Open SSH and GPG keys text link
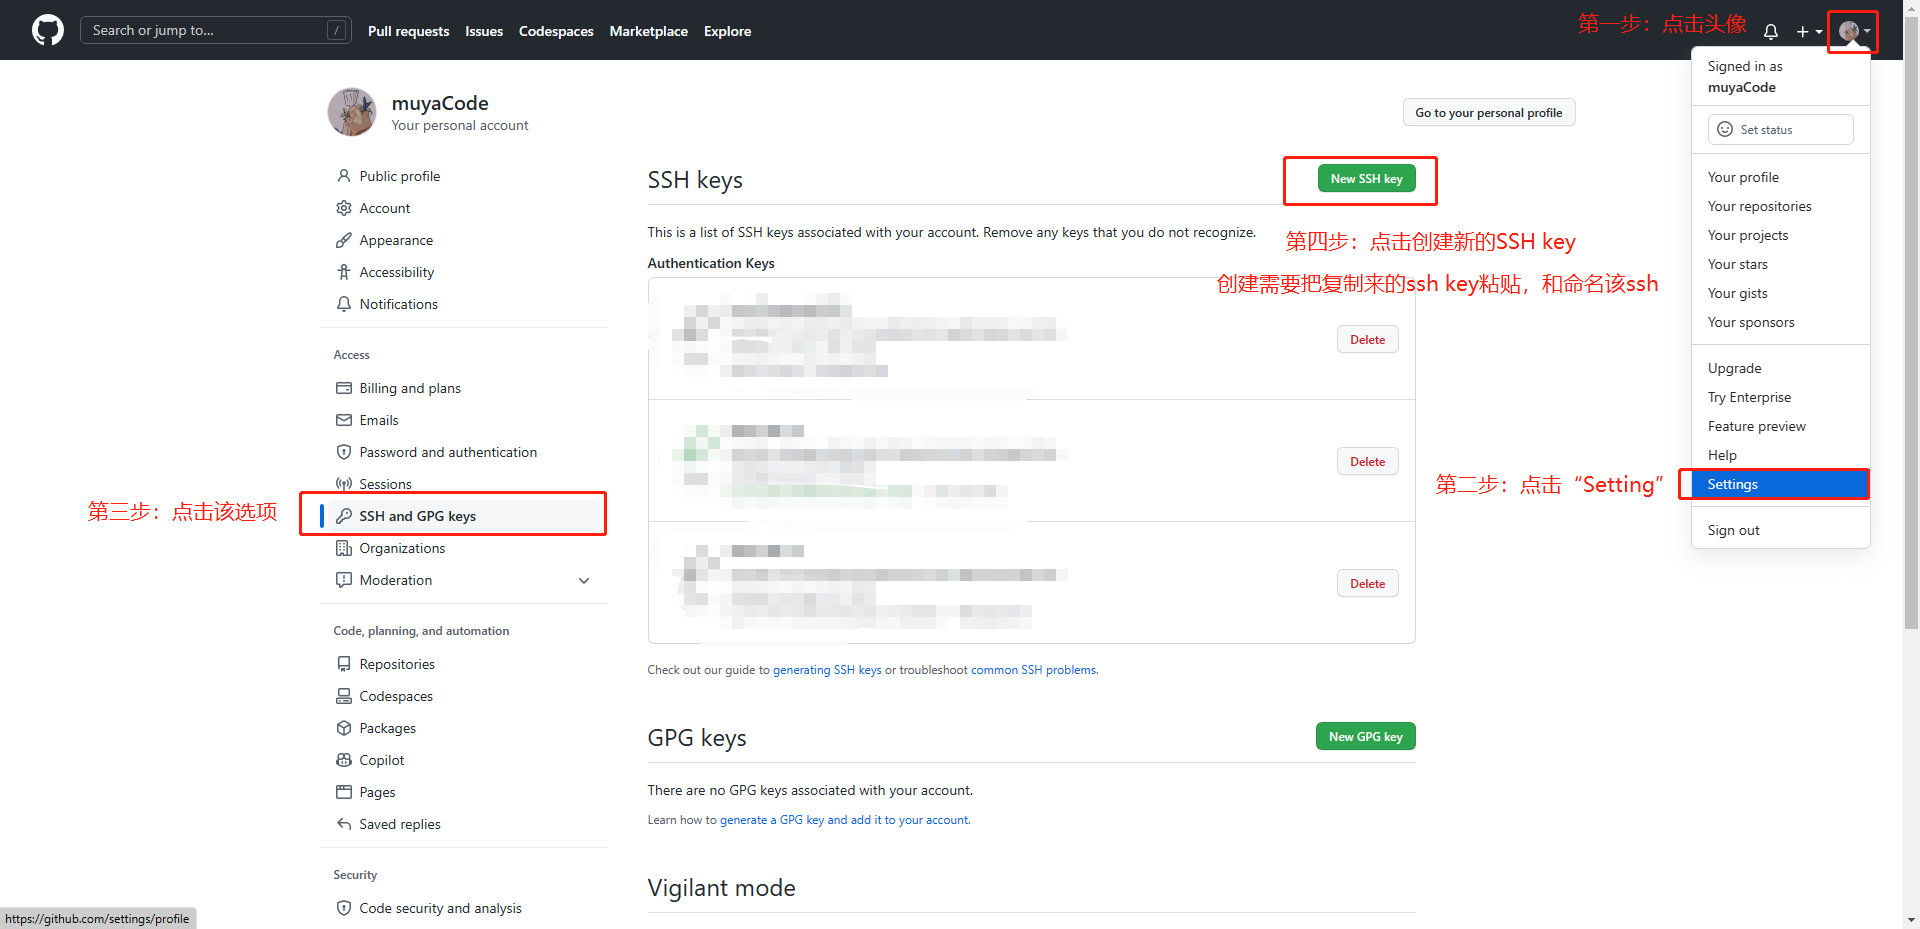The height and width of the screenshot is (929, 1920). coord(417,516)
